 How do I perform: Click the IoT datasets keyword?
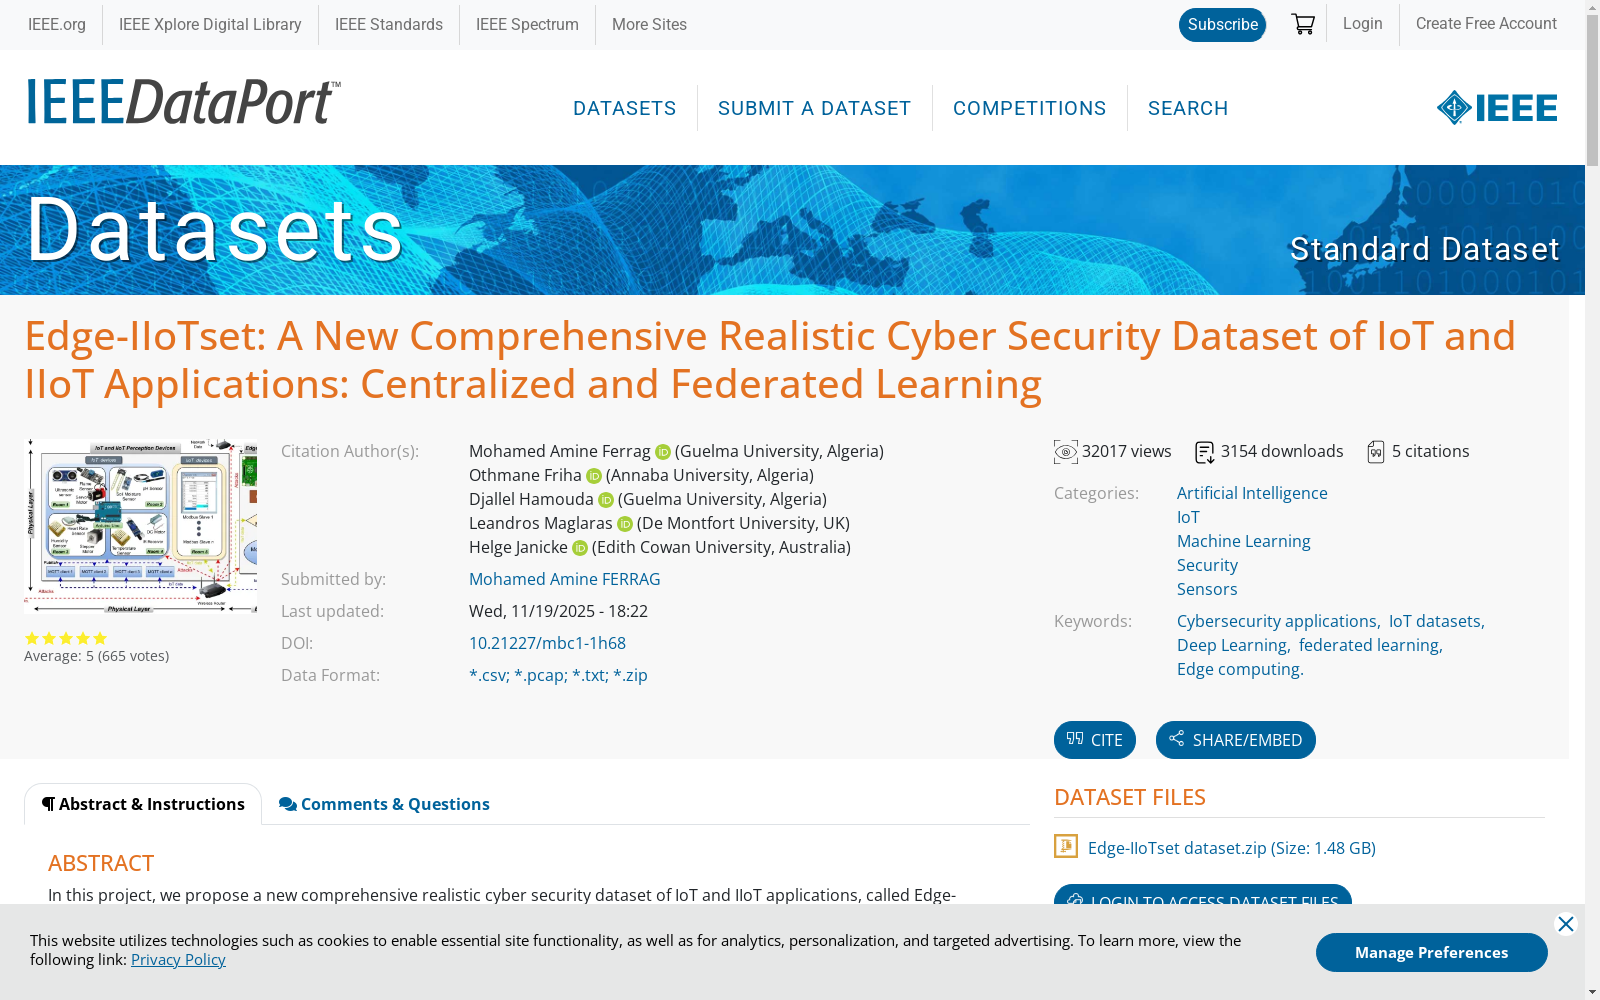pyautogui.click(x=1435, y=621)
